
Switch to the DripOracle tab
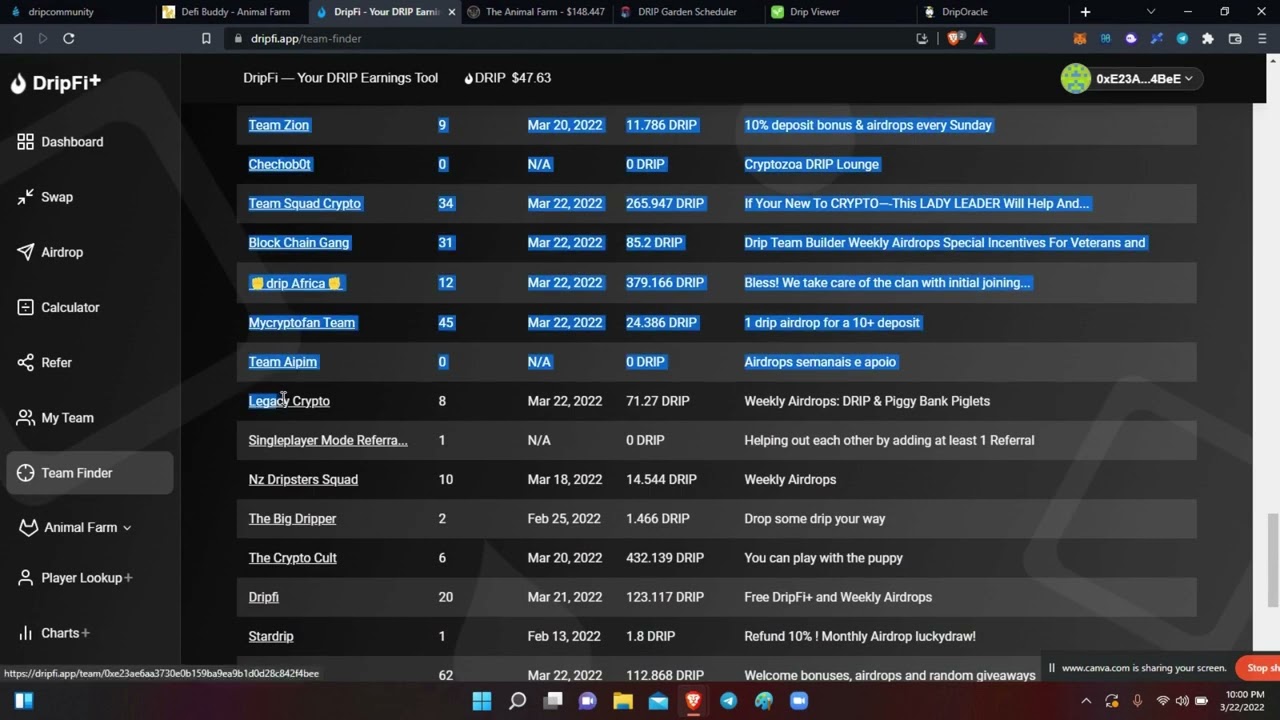click(991, 12)
